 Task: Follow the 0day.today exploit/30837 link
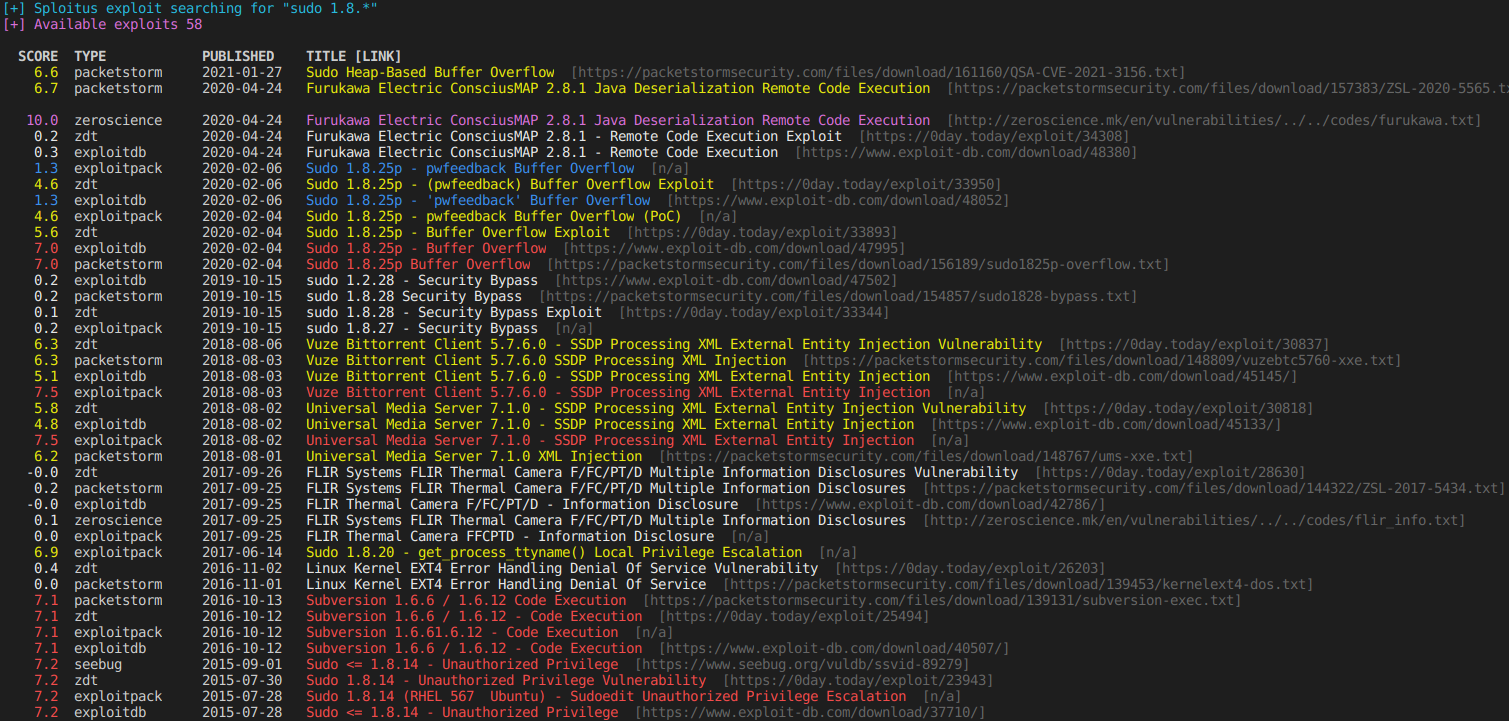tap(1194, 344)
